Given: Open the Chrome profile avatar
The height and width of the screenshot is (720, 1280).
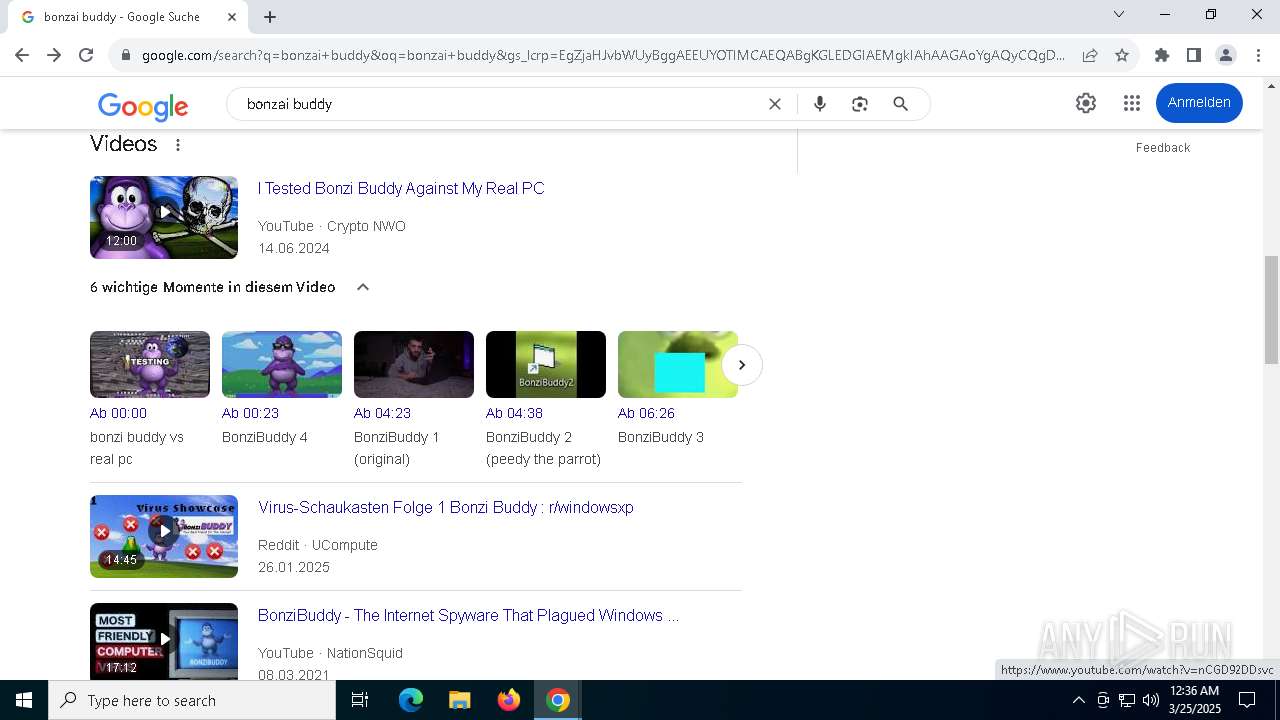Looking at the screenshot, I should point(1226,55).
